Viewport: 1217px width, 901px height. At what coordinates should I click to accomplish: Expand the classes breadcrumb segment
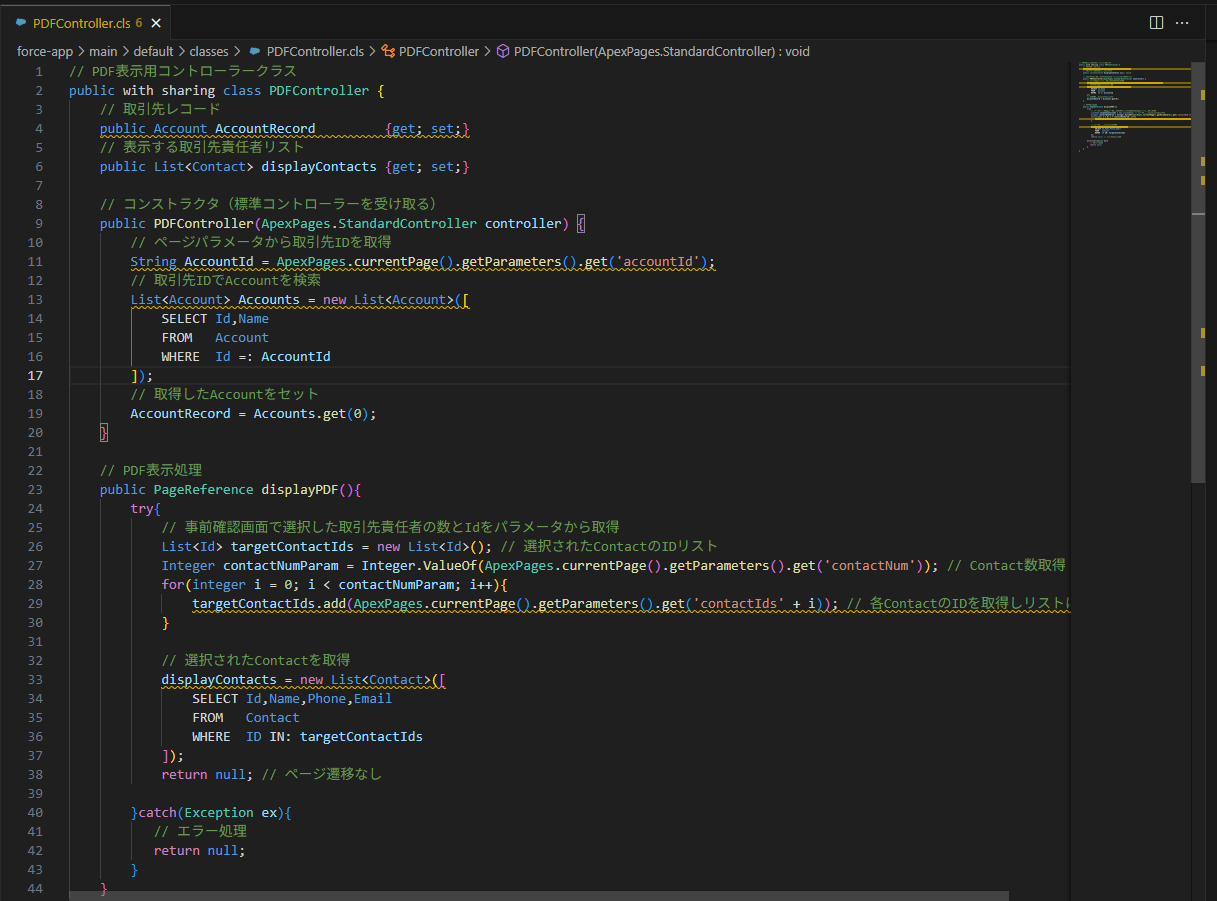pos(208,51)
